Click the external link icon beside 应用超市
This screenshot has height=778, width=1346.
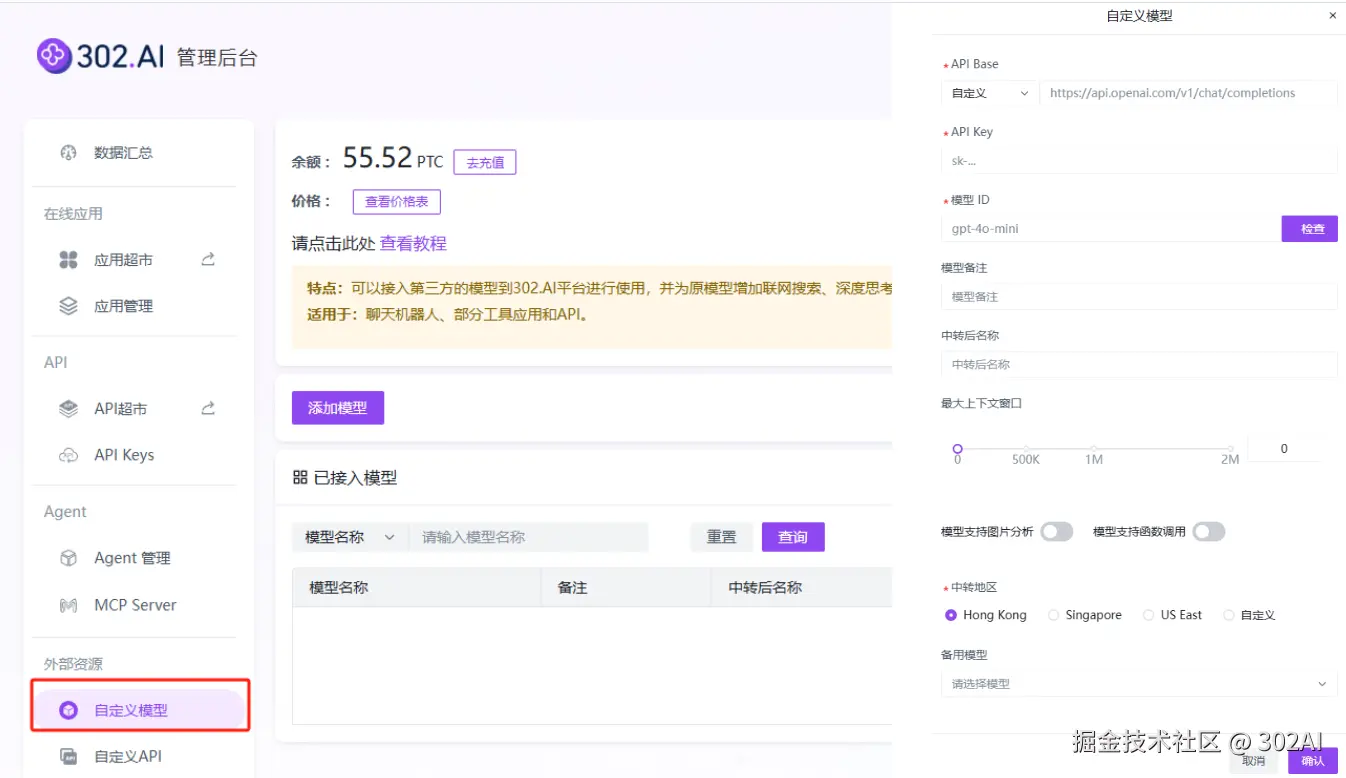pos(207,259)
